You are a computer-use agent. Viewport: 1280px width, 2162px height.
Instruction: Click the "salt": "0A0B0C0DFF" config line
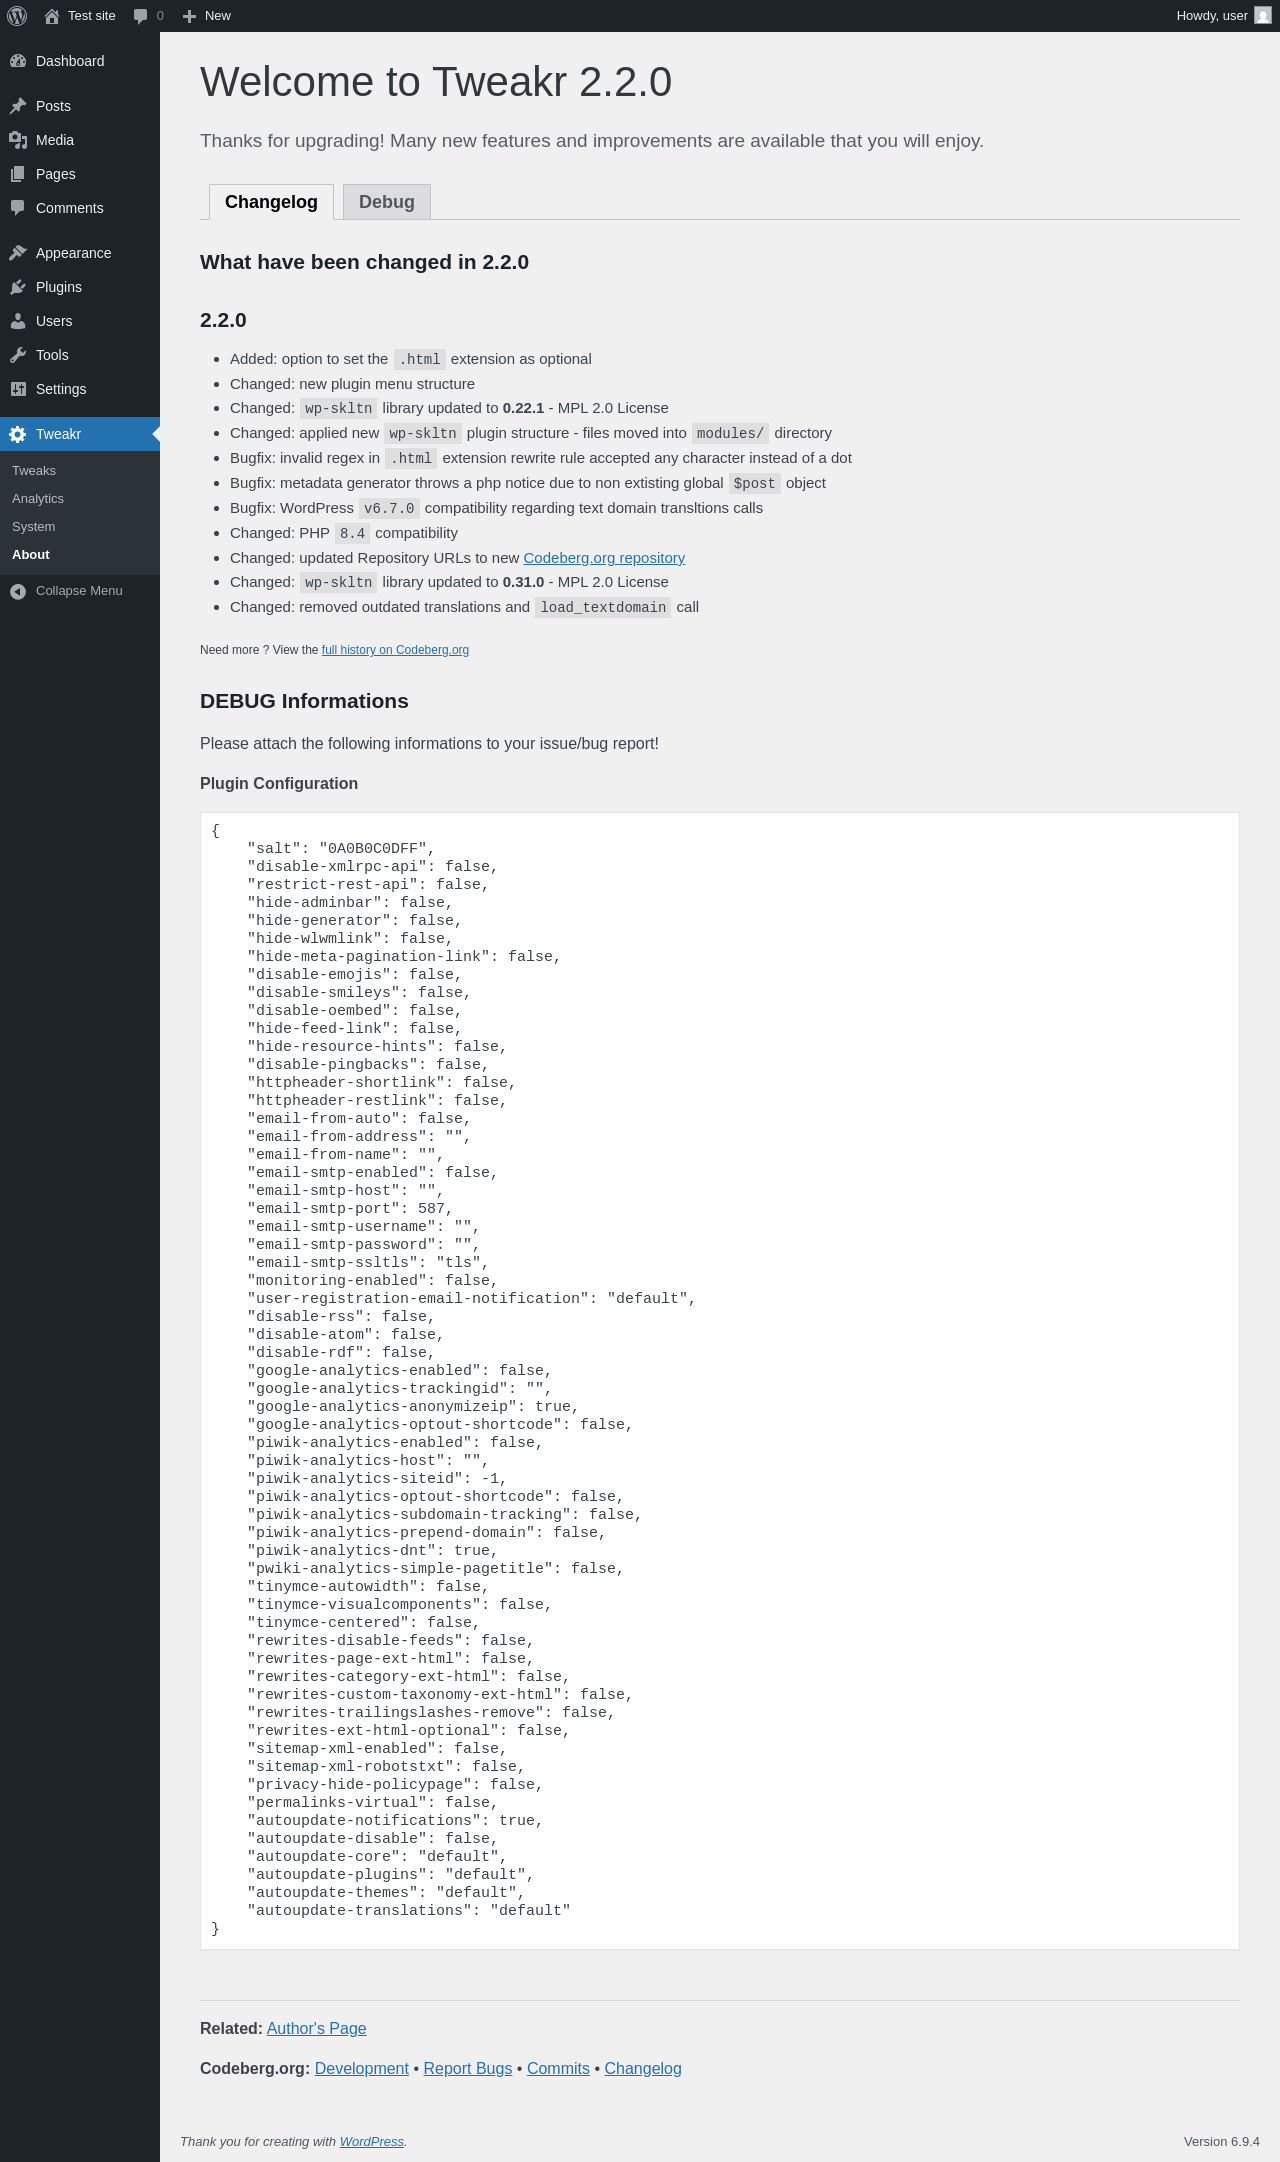tap(341, 849)
